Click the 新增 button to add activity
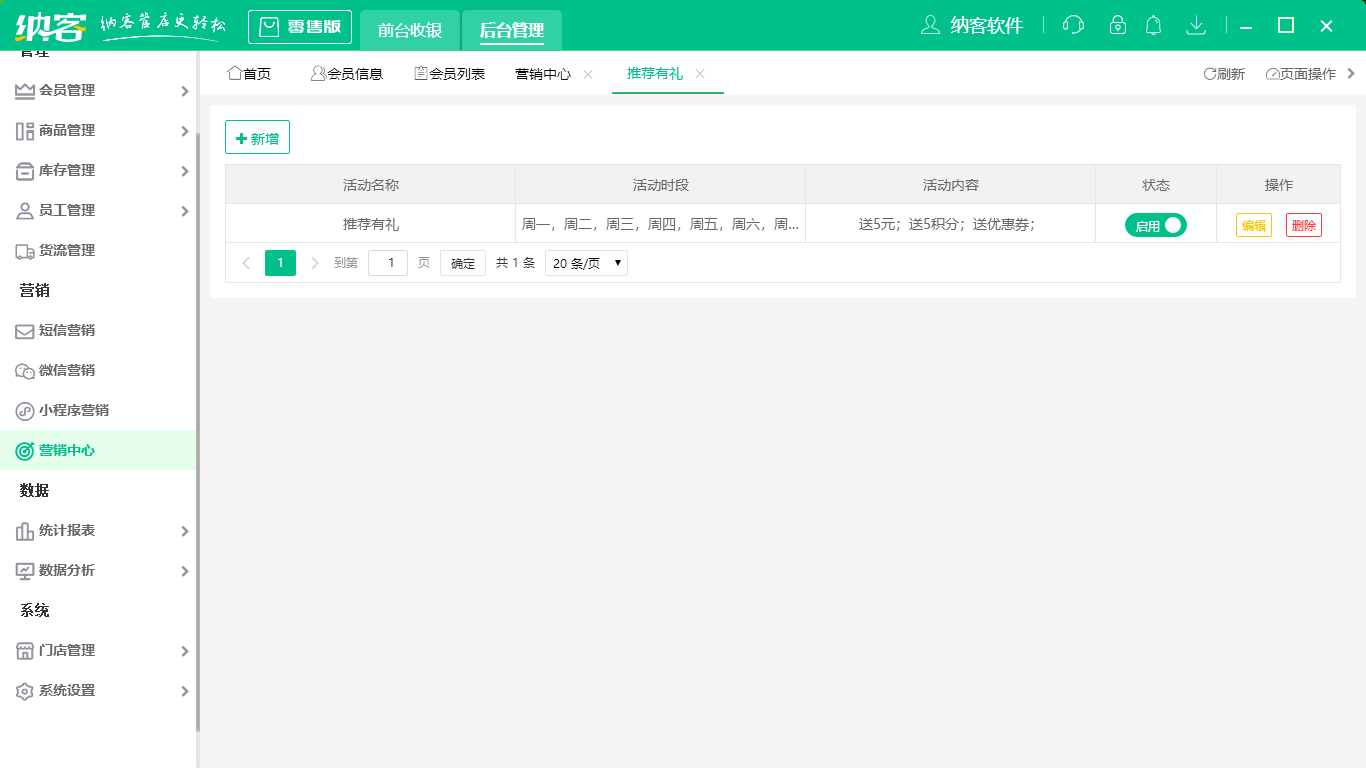 pos(257,137)
